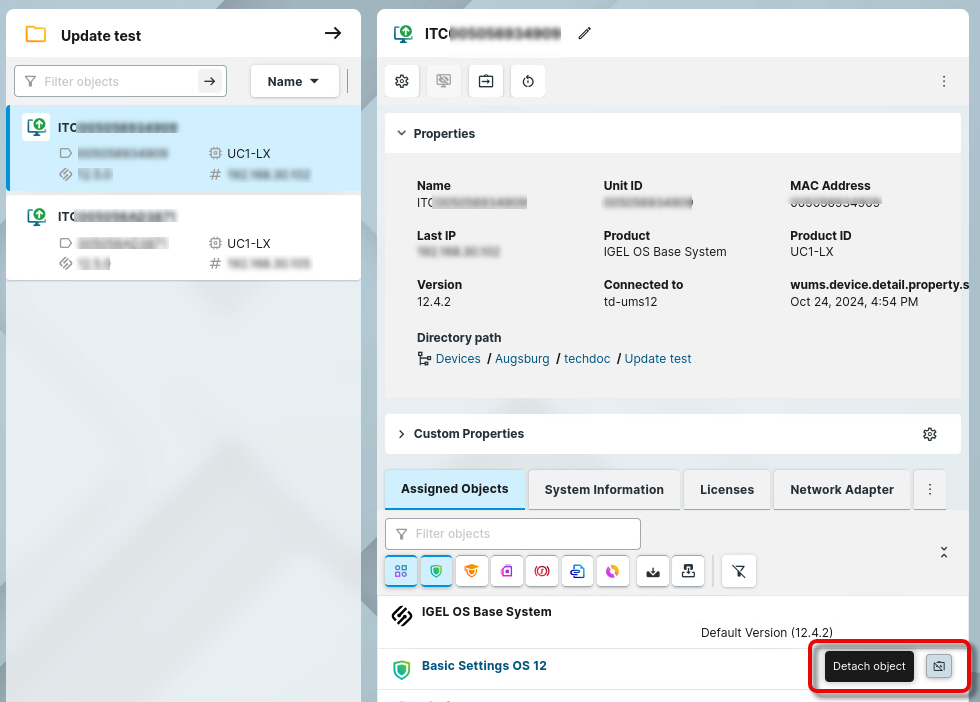The width and height of the screenshot is (980, 702).
Task: Click the reboot/power timer toolbar icon
Action: tap(528, 81)
